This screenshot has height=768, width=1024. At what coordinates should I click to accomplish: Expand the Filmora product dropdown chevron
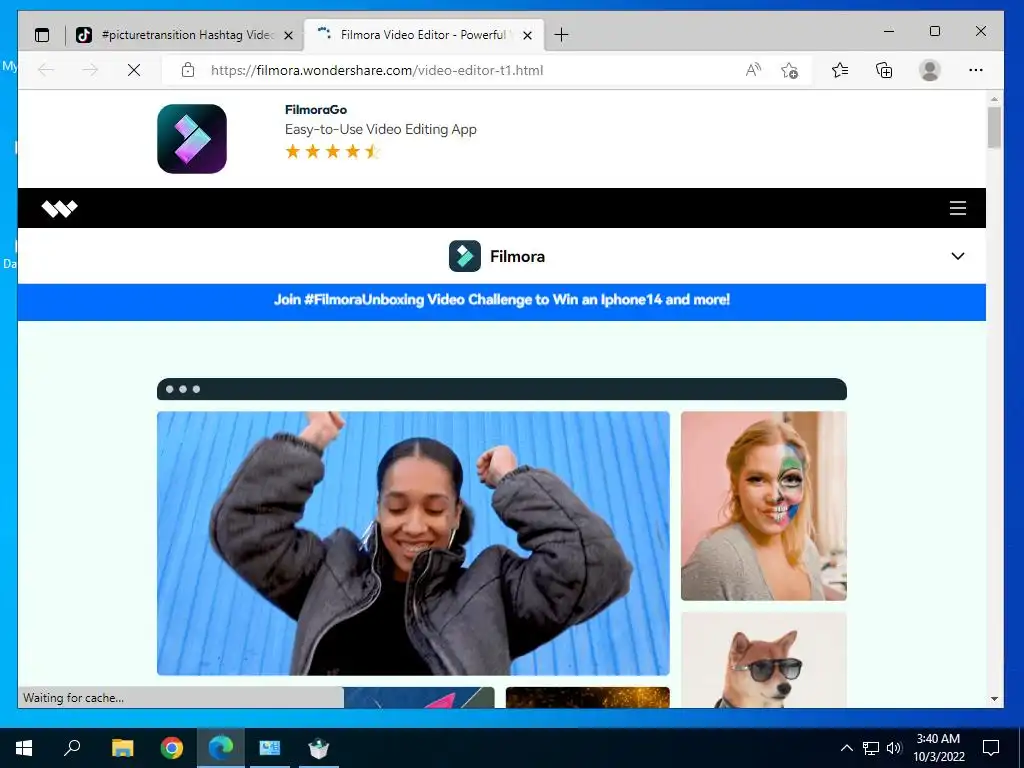(x=957, y=256)
